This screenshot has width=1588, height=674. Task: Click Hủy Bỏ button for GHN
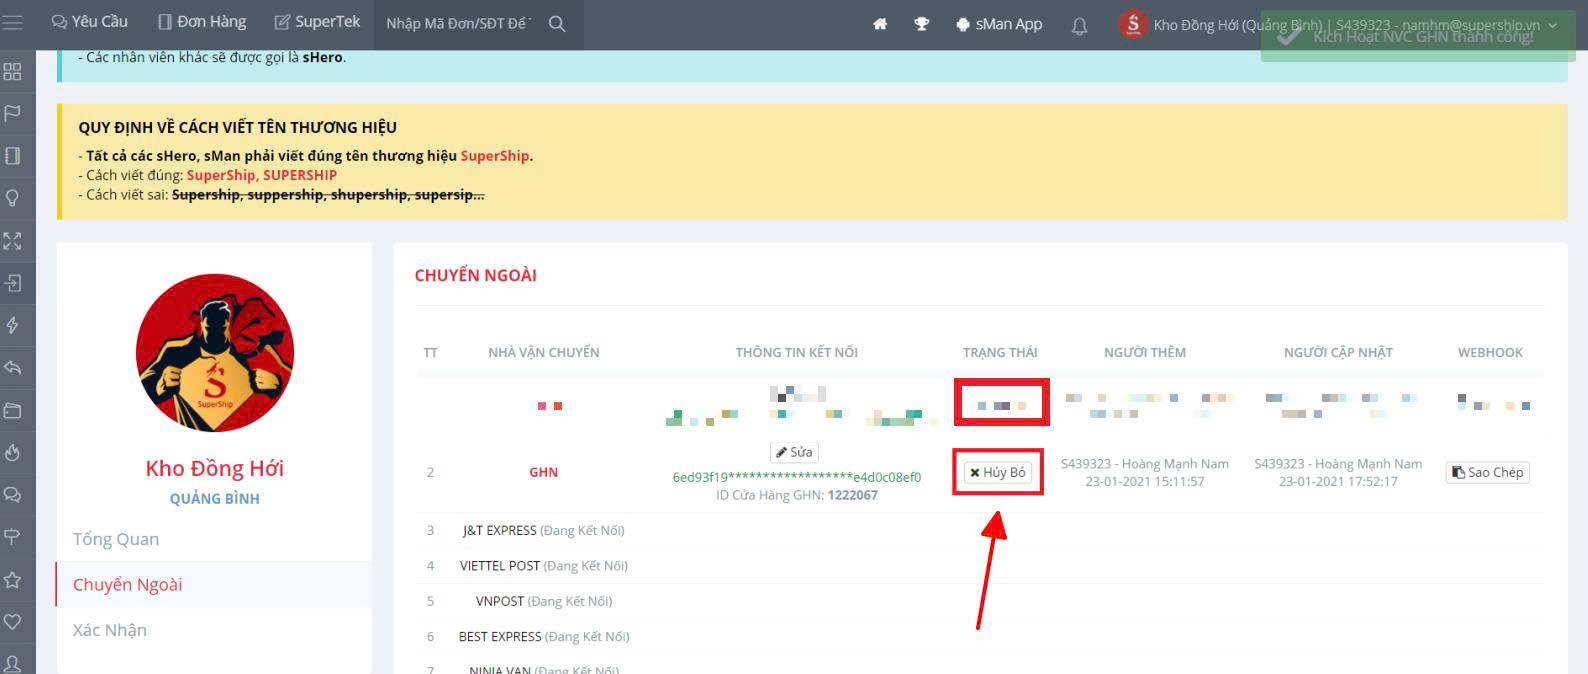(x=997, y=472)
